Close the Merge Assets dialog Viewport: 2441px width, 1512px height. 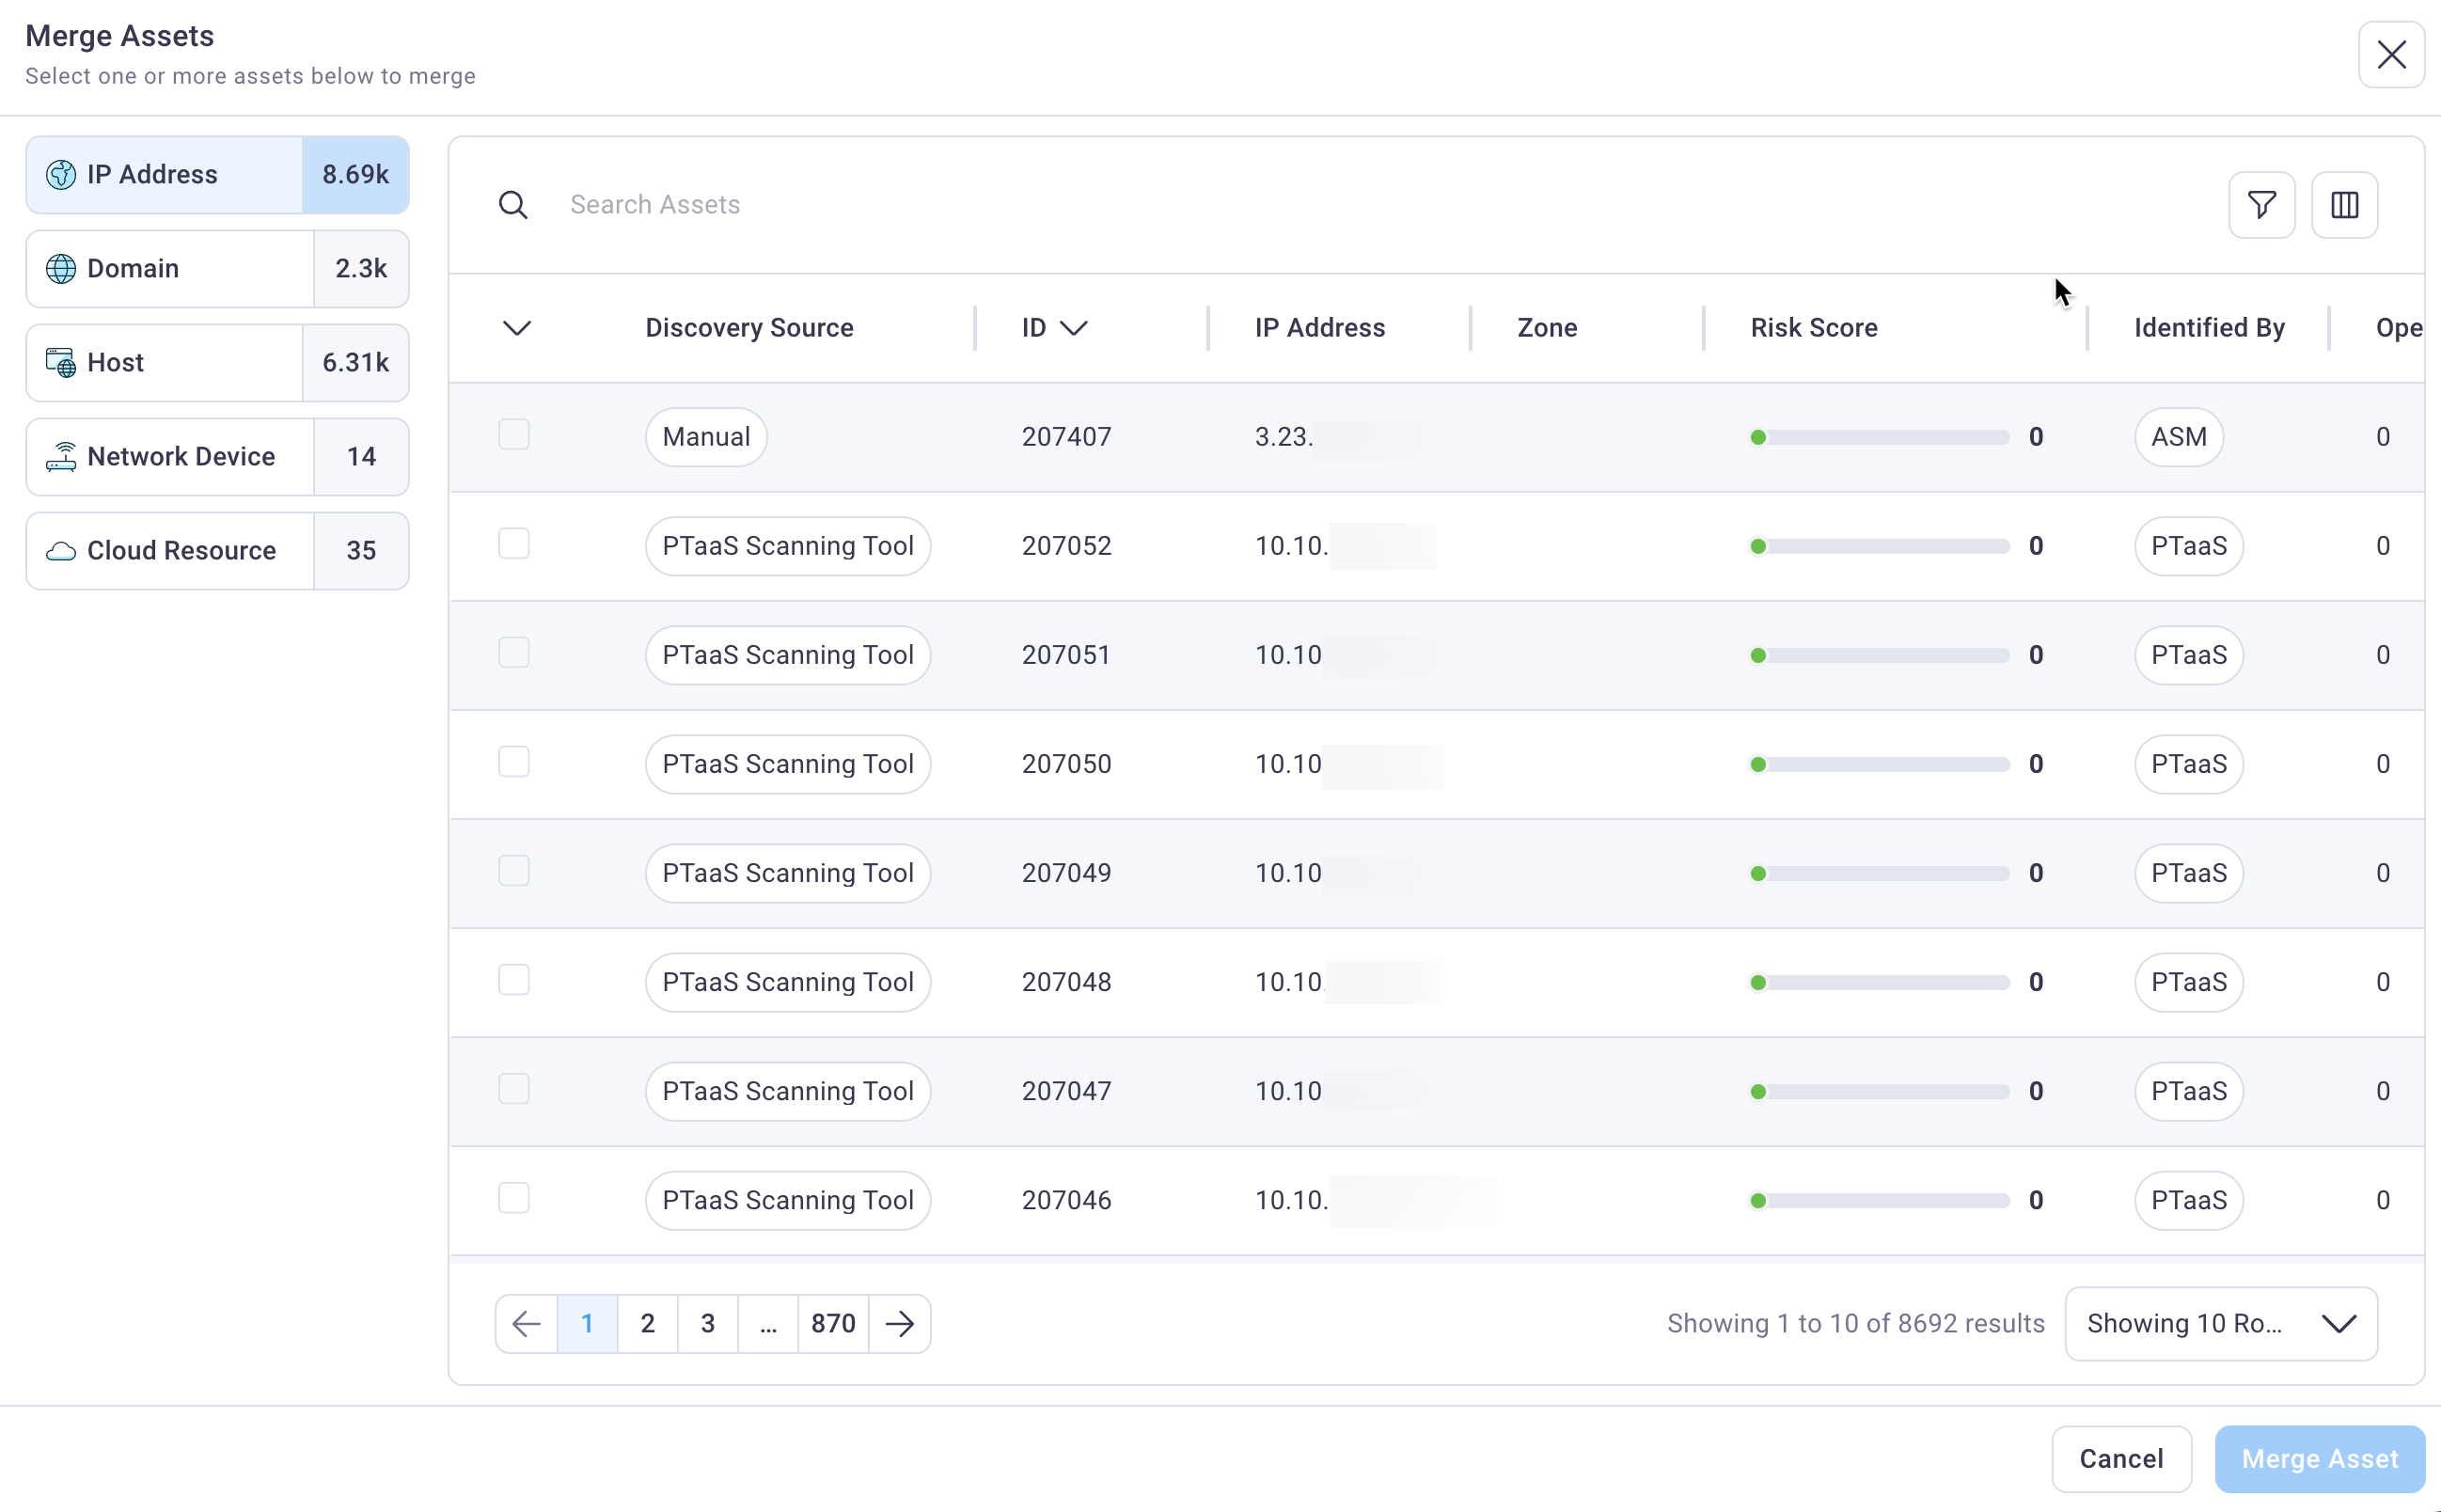[2391, 54]
